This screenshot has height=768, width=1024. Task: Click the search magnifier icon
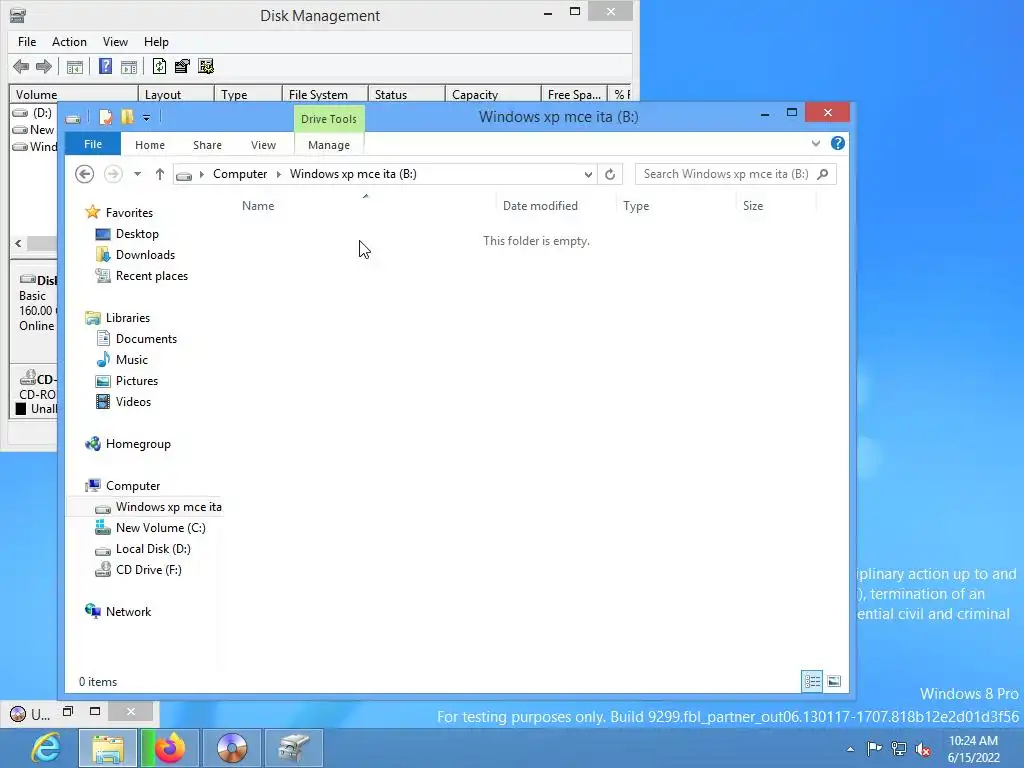click(823, 174)
